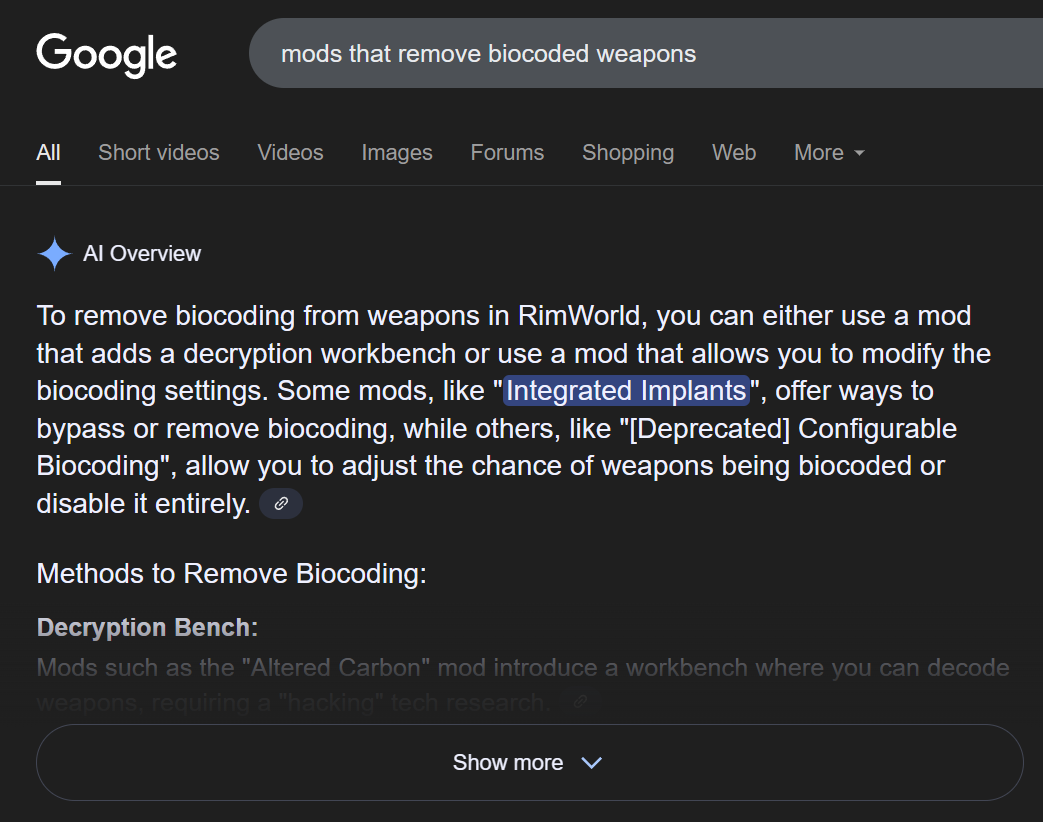Click in the search query field
This screenshot has height=822, width=1043.
coord(645,53)
